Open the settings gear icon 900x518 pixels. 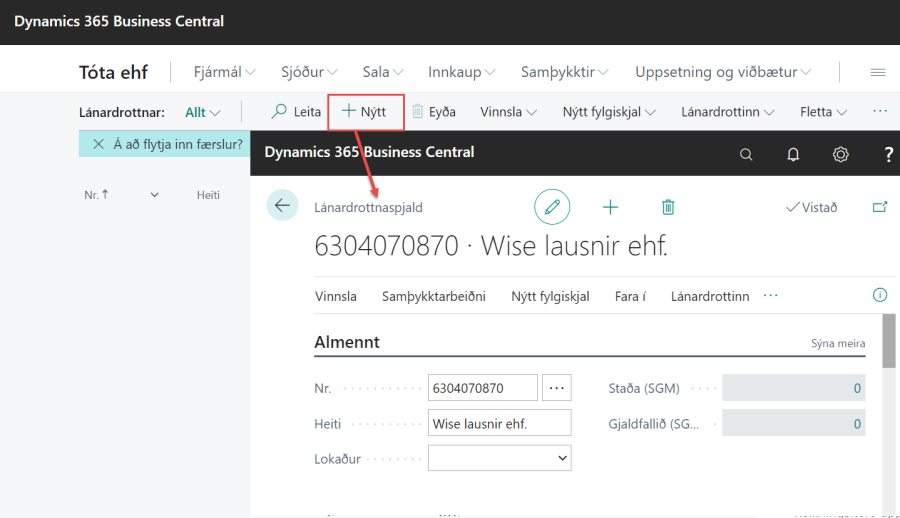(841, 154)
